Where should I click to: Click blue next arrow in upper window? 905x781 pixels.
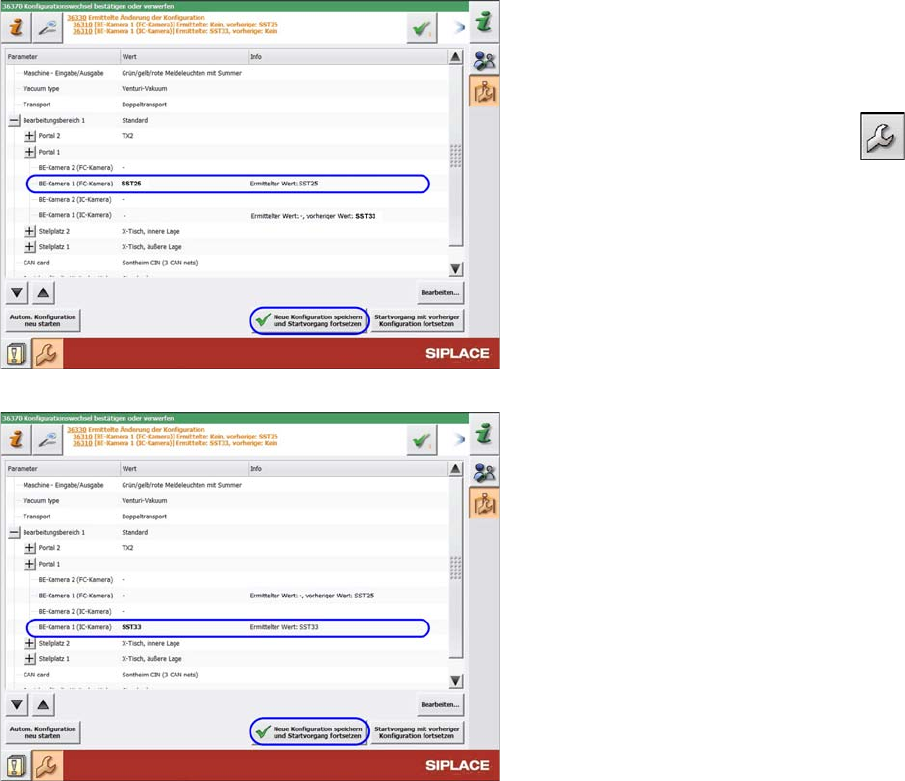(459, 27)
